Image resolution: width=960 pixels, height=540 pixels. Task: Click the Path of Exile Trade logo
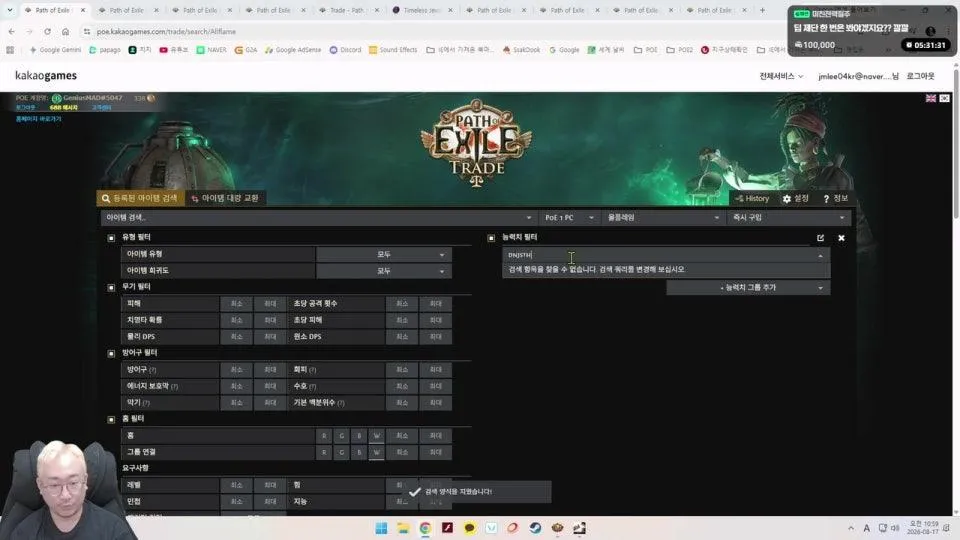point(477,143)
